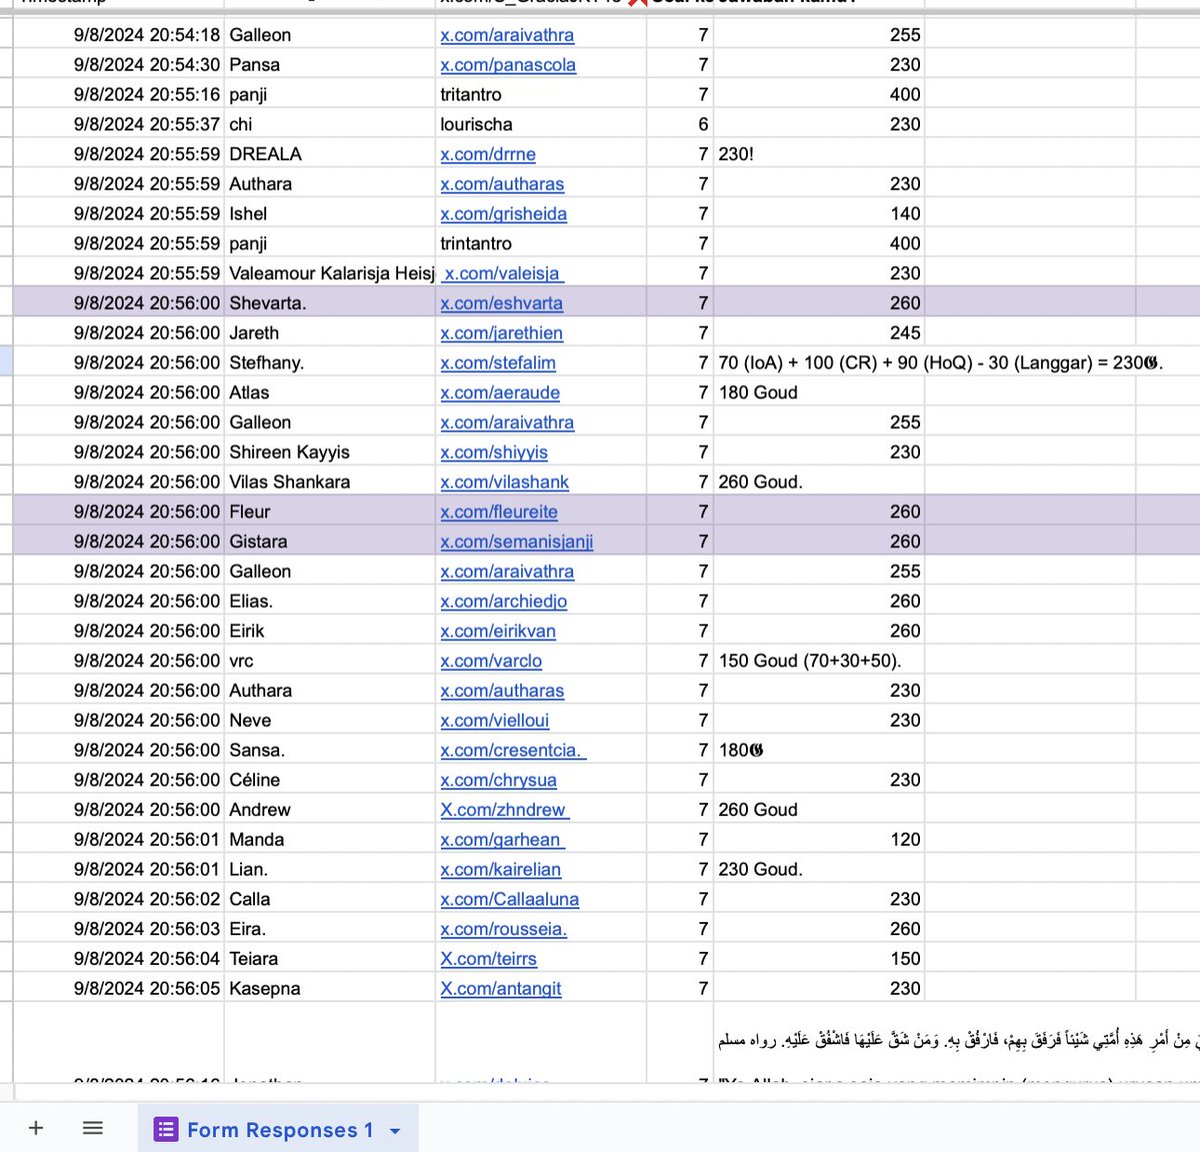Select the name cell 'DREALA'
This screenshot has width=1200, height=1152.
[x=329, y=154]
